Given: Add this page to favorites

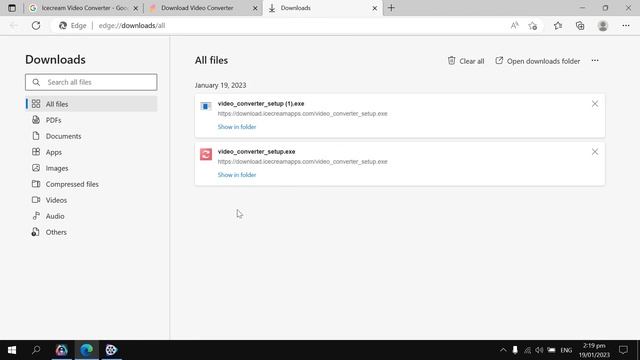Looking at the screenshot, I should 533,26.
